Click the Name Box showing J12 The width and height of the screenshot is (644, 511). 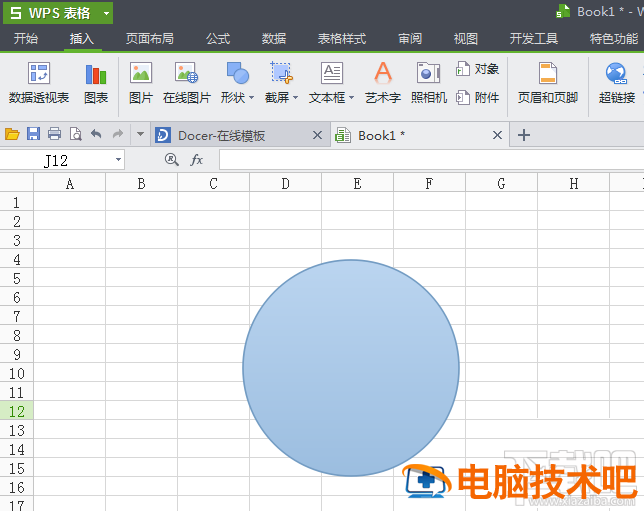[57, 159]
